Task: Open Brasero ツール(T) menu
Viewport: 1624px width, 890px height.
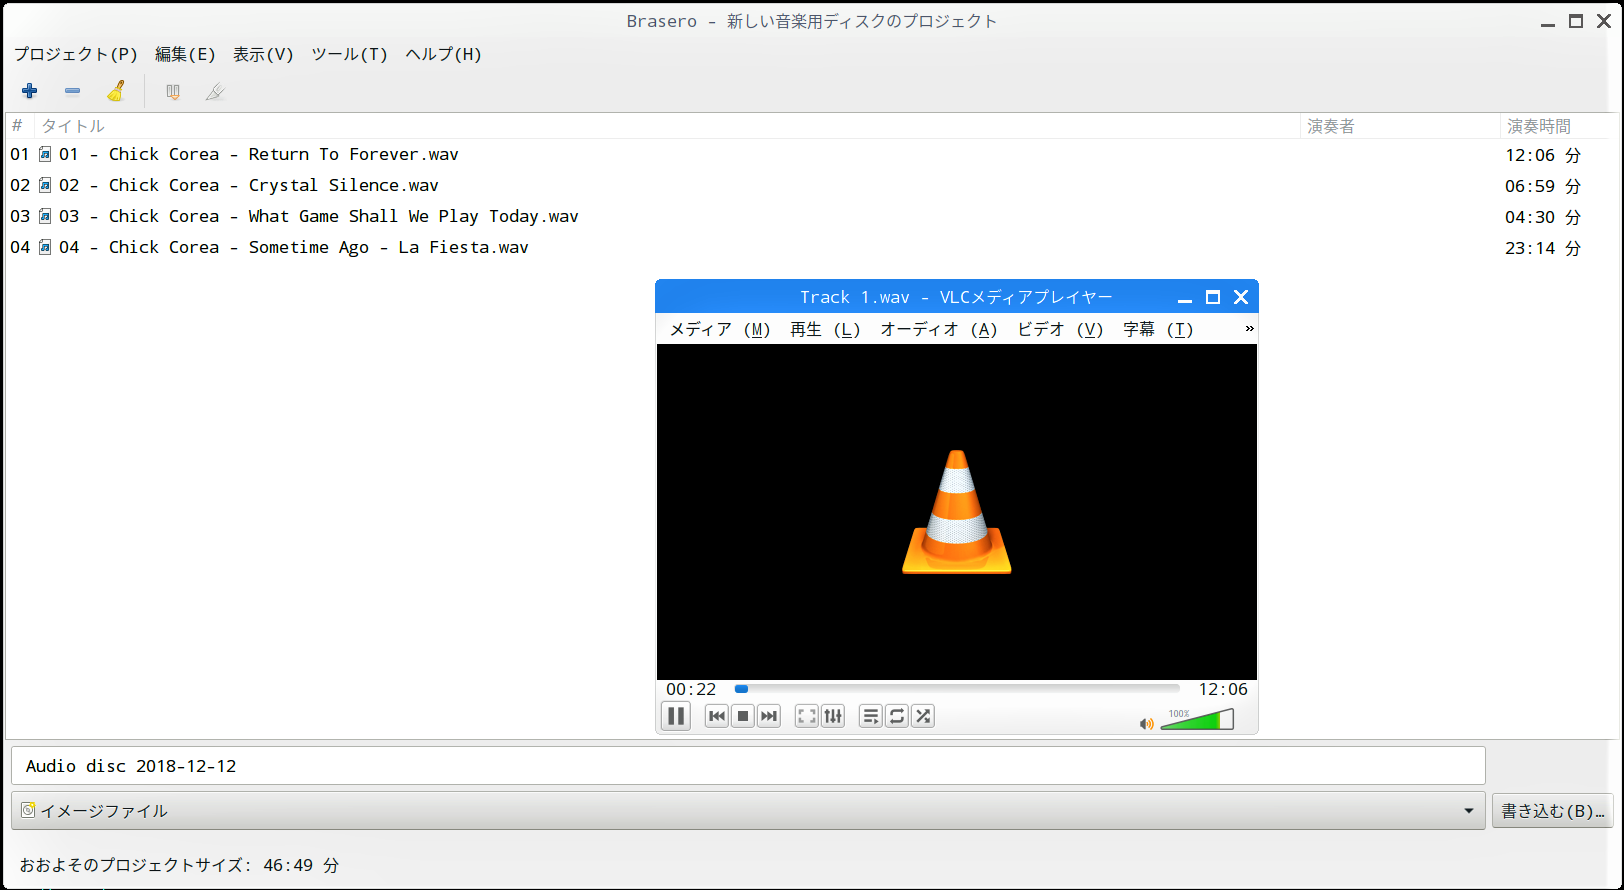Action: (349, 54)
